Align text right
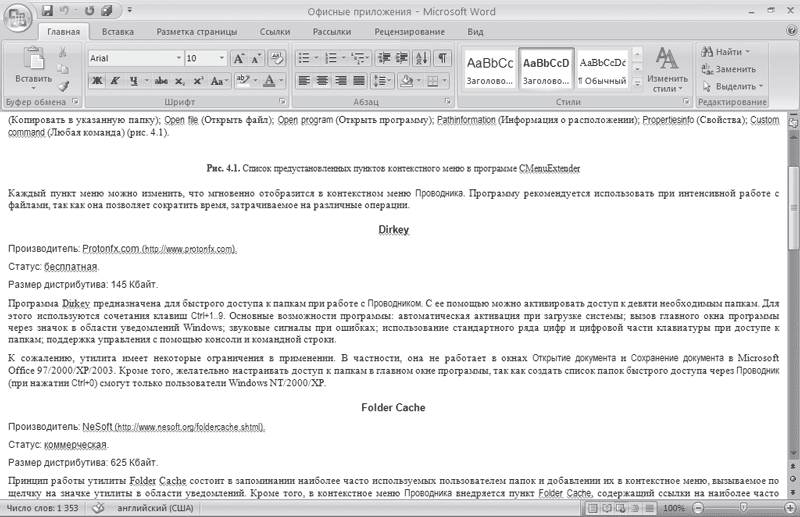800x517 pixels. [x=341, y=81]
